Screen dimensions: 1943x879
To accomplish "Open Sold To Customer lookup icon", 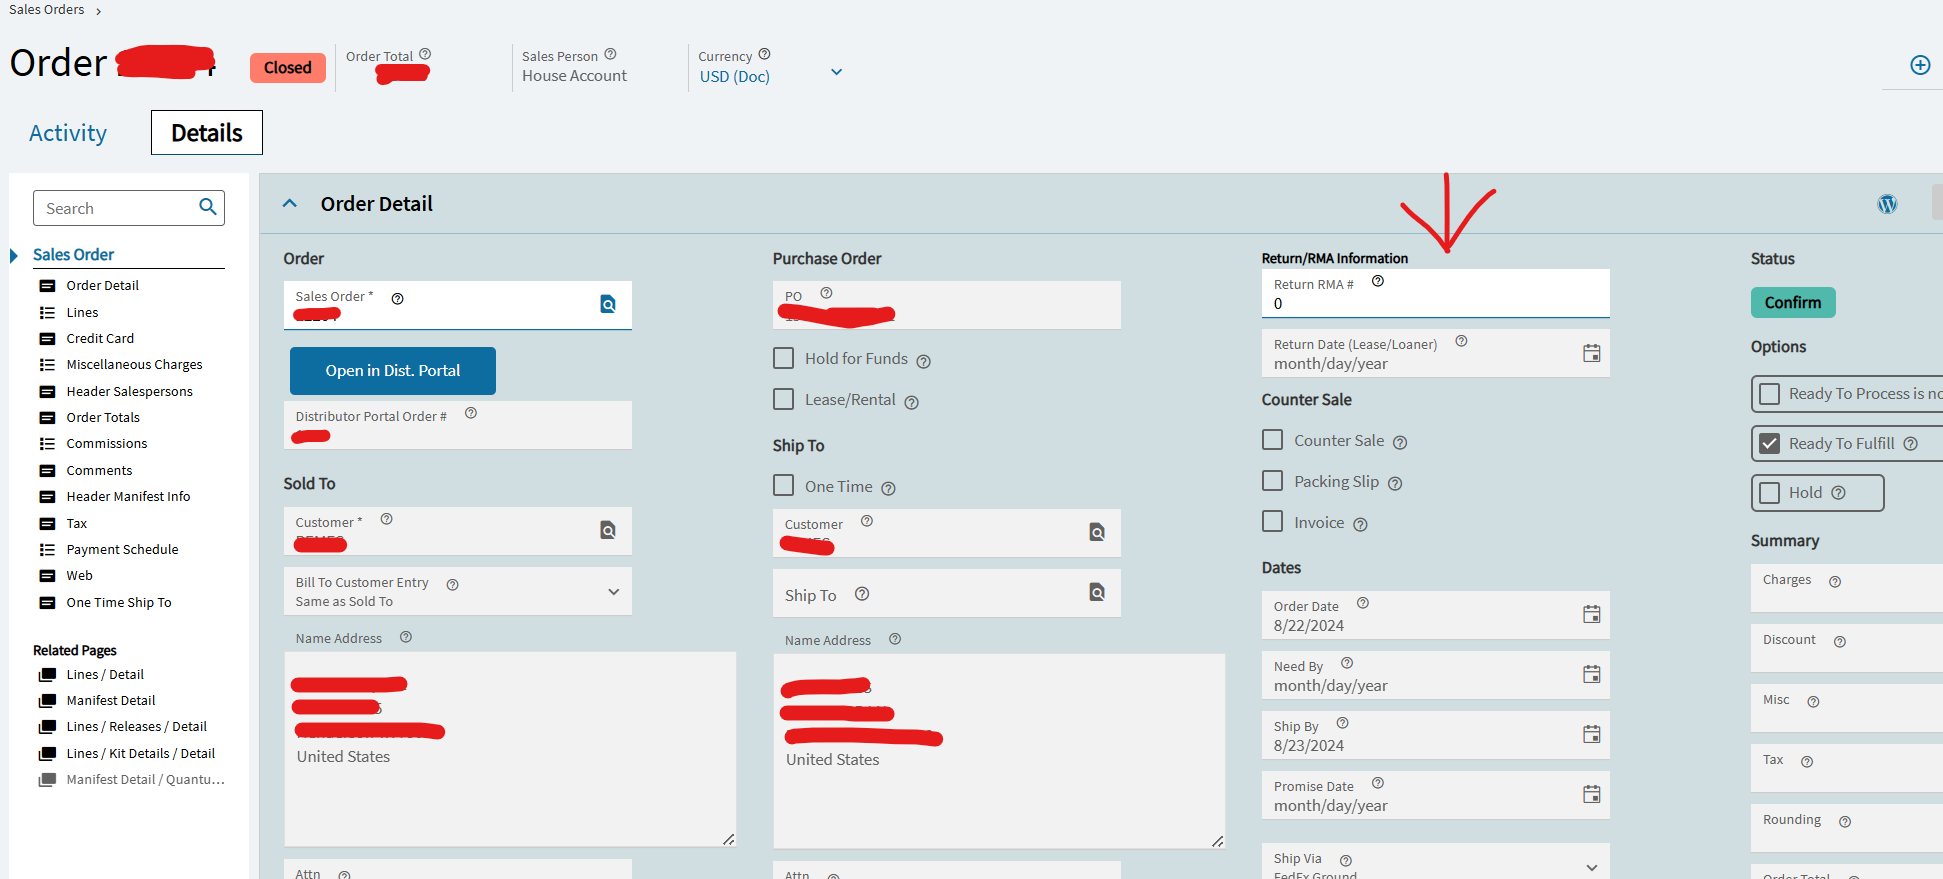I will (608, 530).
